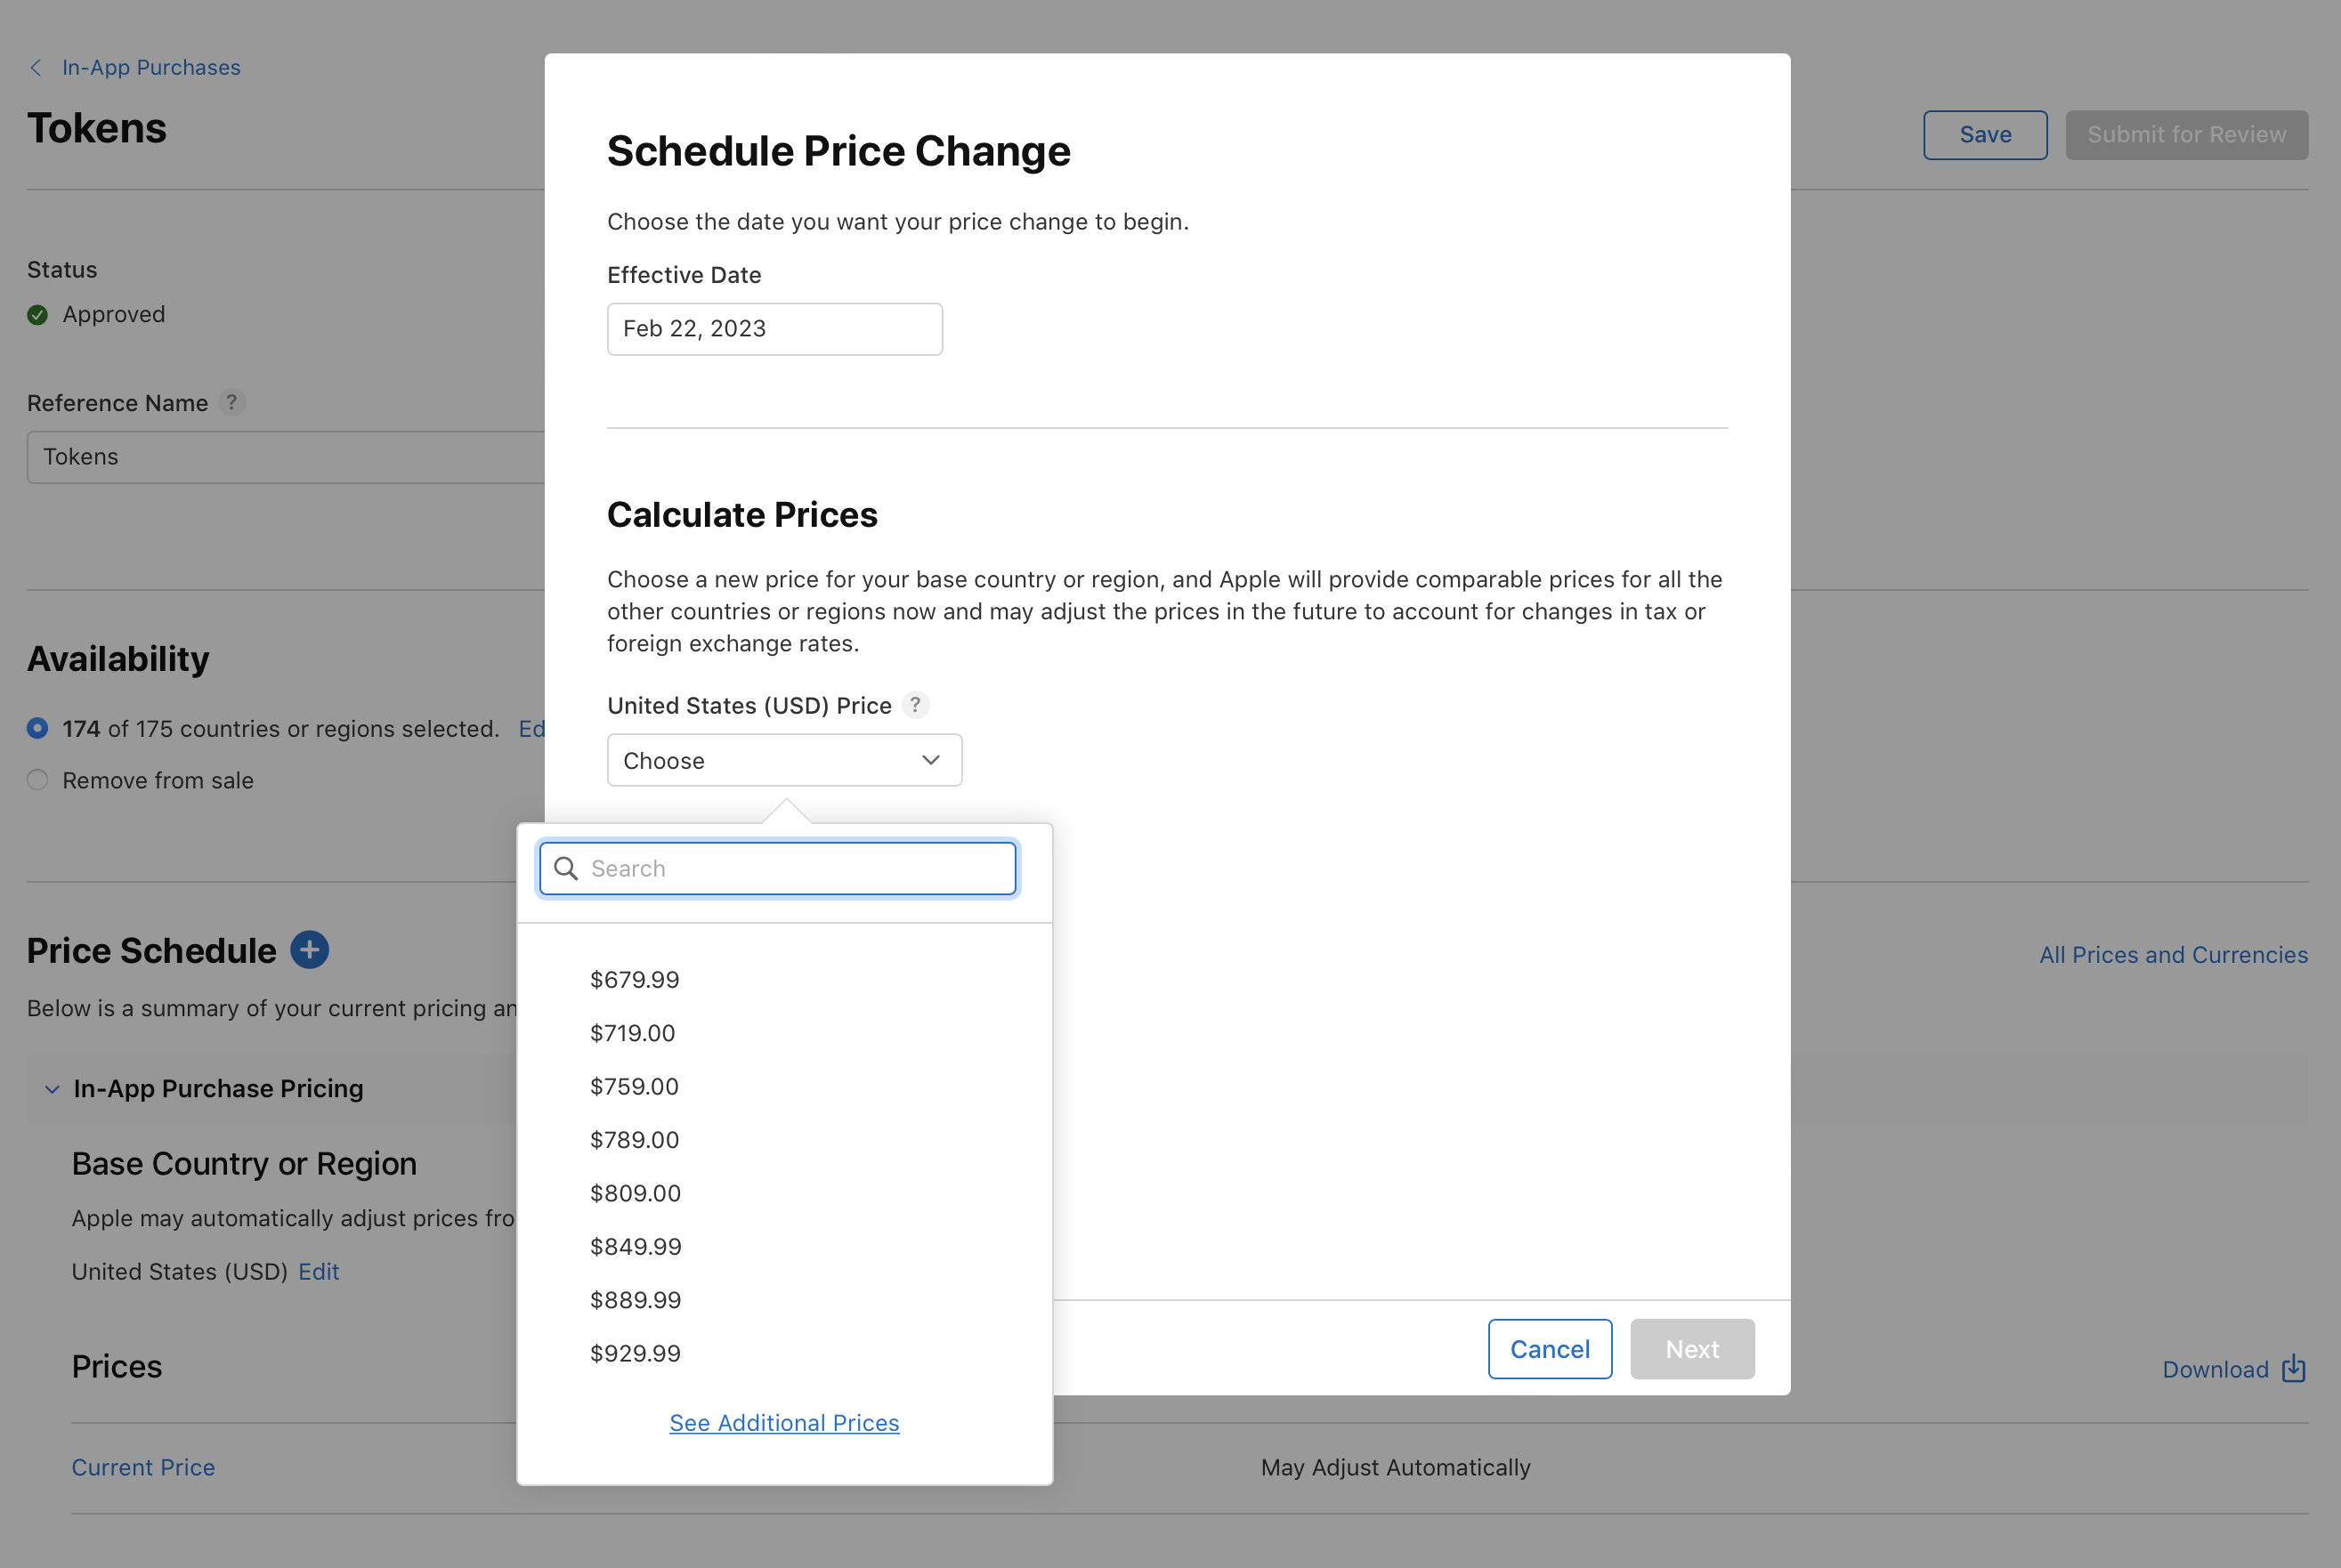Click the Effective Date field

click(774, 329)
